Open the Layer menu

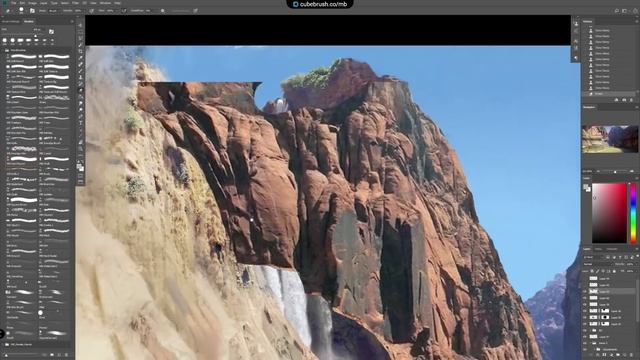tap(43, 3)
